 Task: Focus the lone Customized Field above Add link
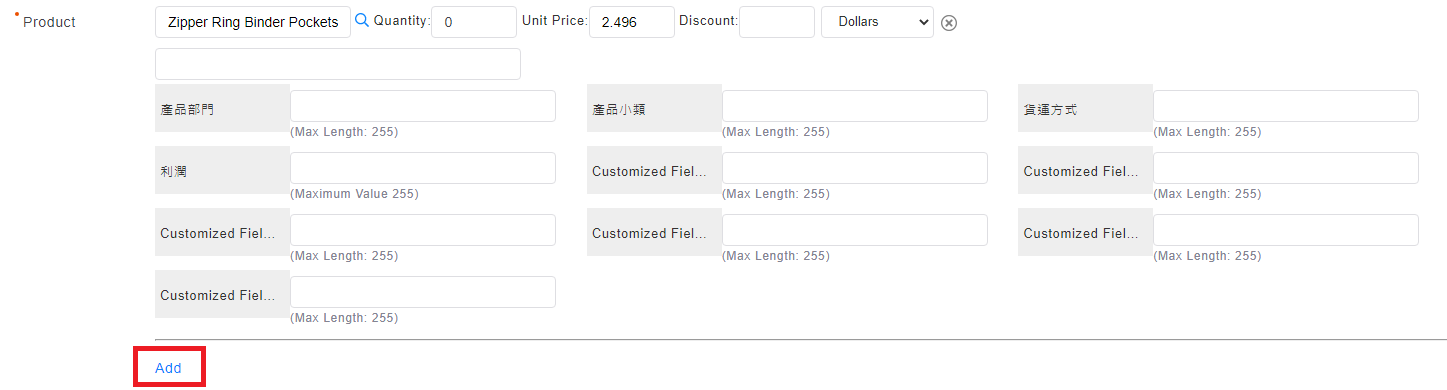423,292
